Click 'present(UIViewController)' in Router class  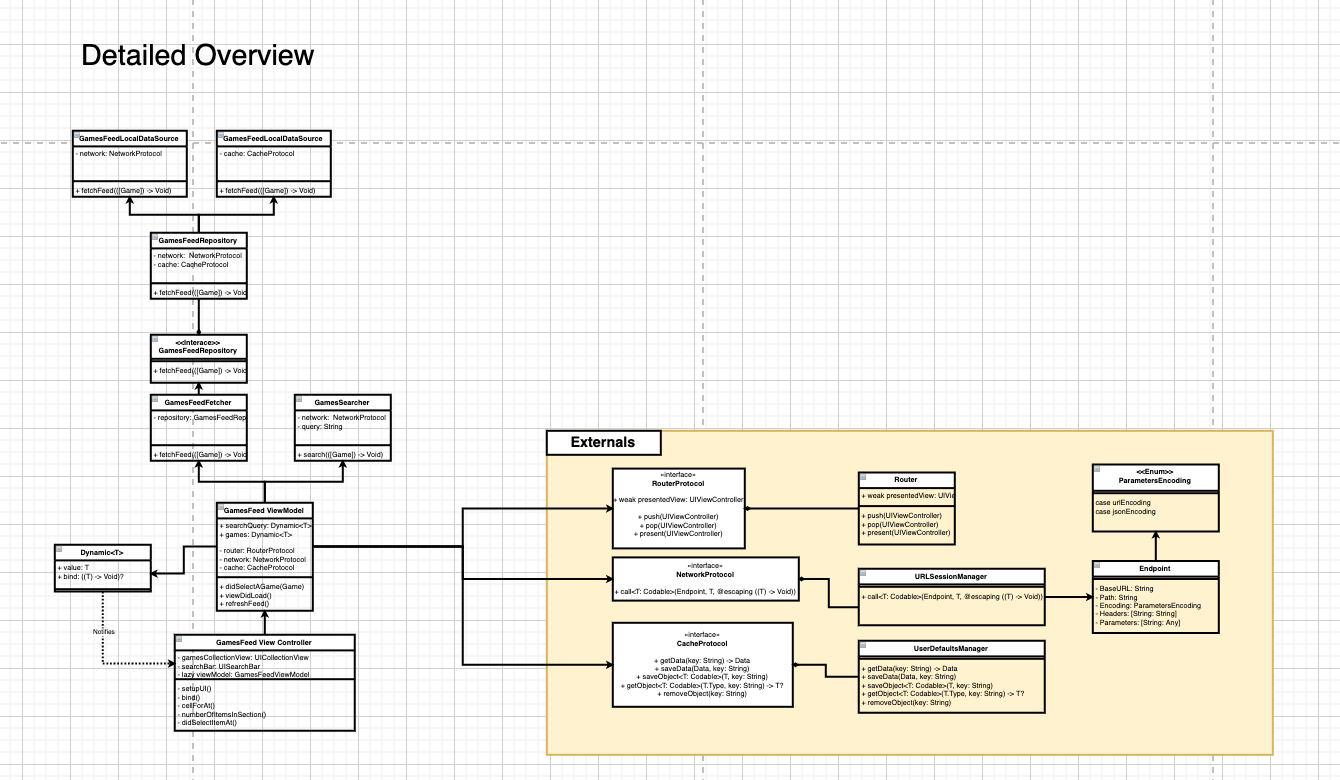coord(905,533)
